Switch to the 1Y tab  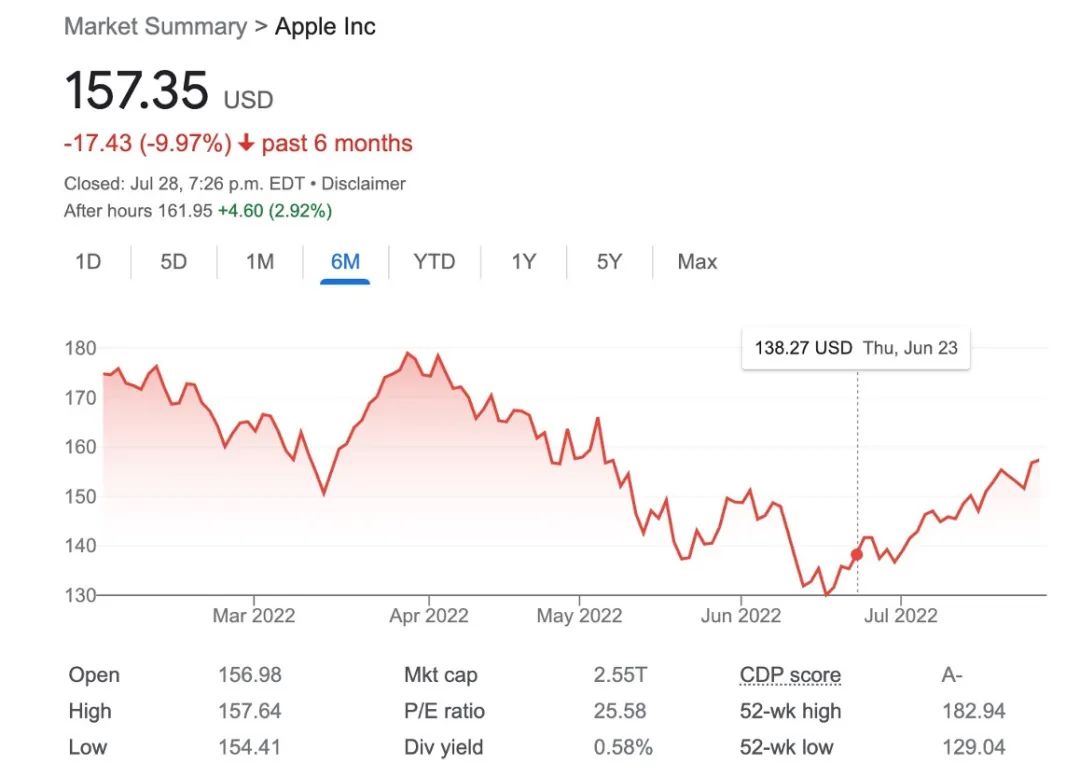524,262
